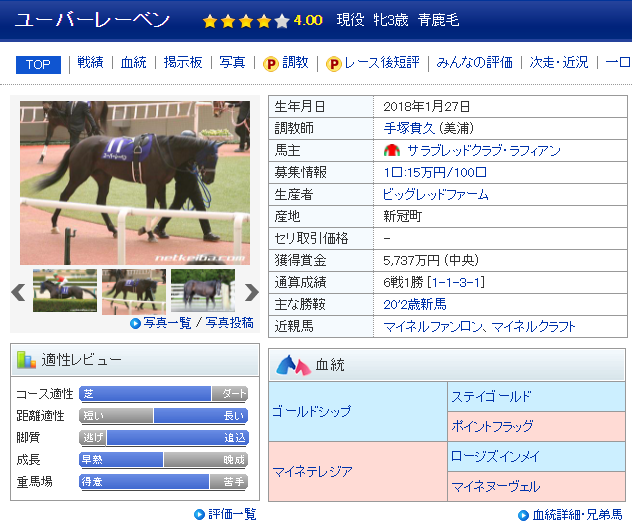
Task: Open trainer 手塚貴久 link
Action: [409, 129]
